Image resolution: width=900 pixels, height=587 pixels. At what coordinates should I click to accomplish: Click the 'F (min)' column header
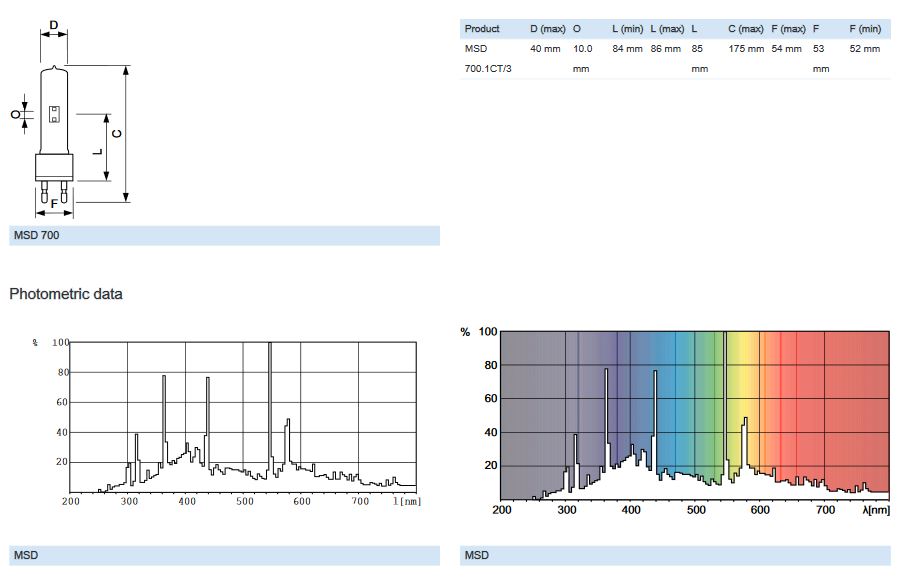tap(865, 29)
